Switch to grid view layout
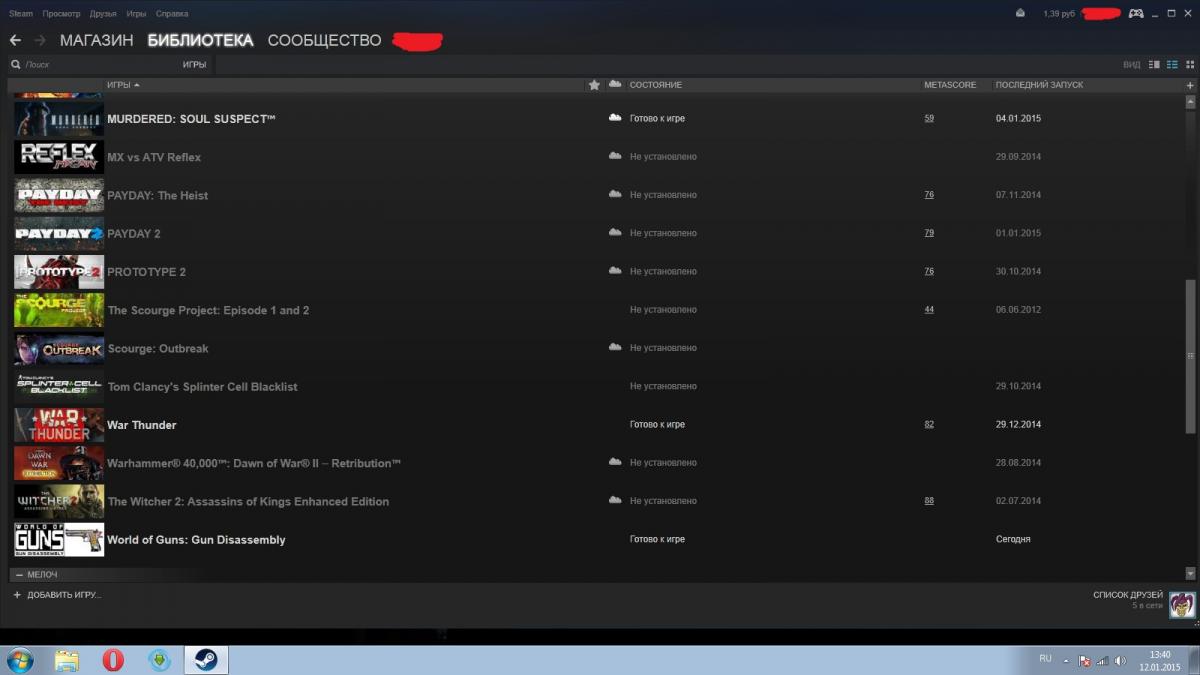The height and width of the screenshot is (675, 1200). [1188, 65]
